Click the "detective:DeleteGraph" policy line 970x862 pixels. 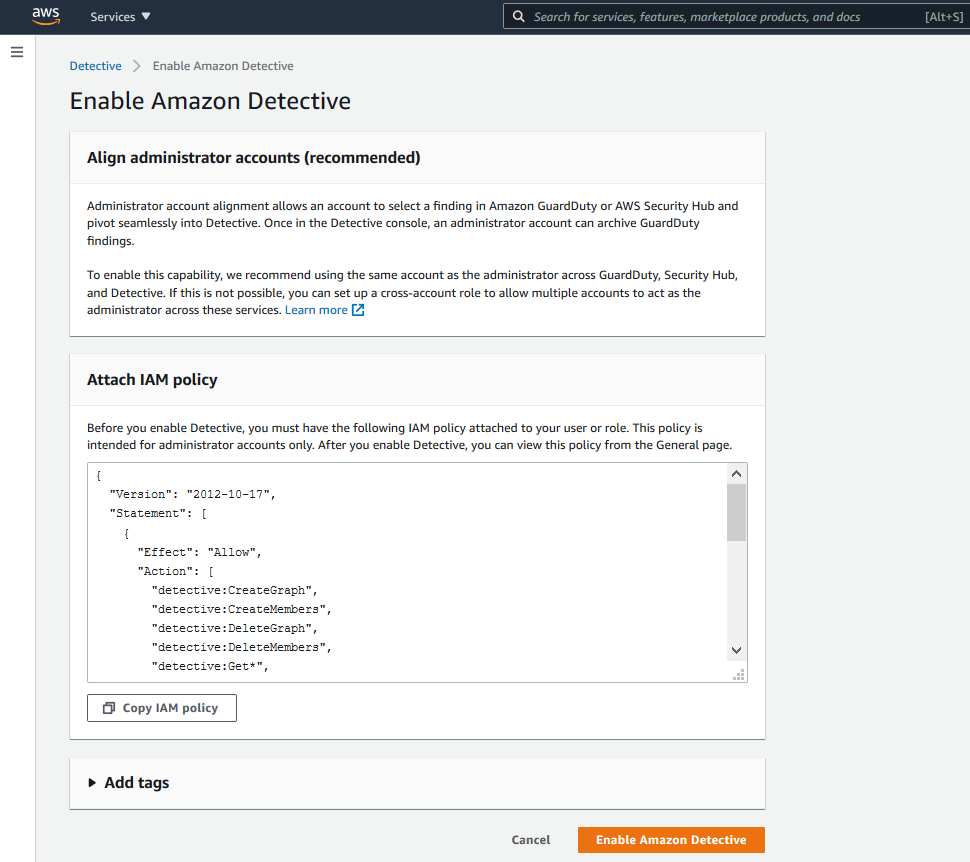point(234,628)
